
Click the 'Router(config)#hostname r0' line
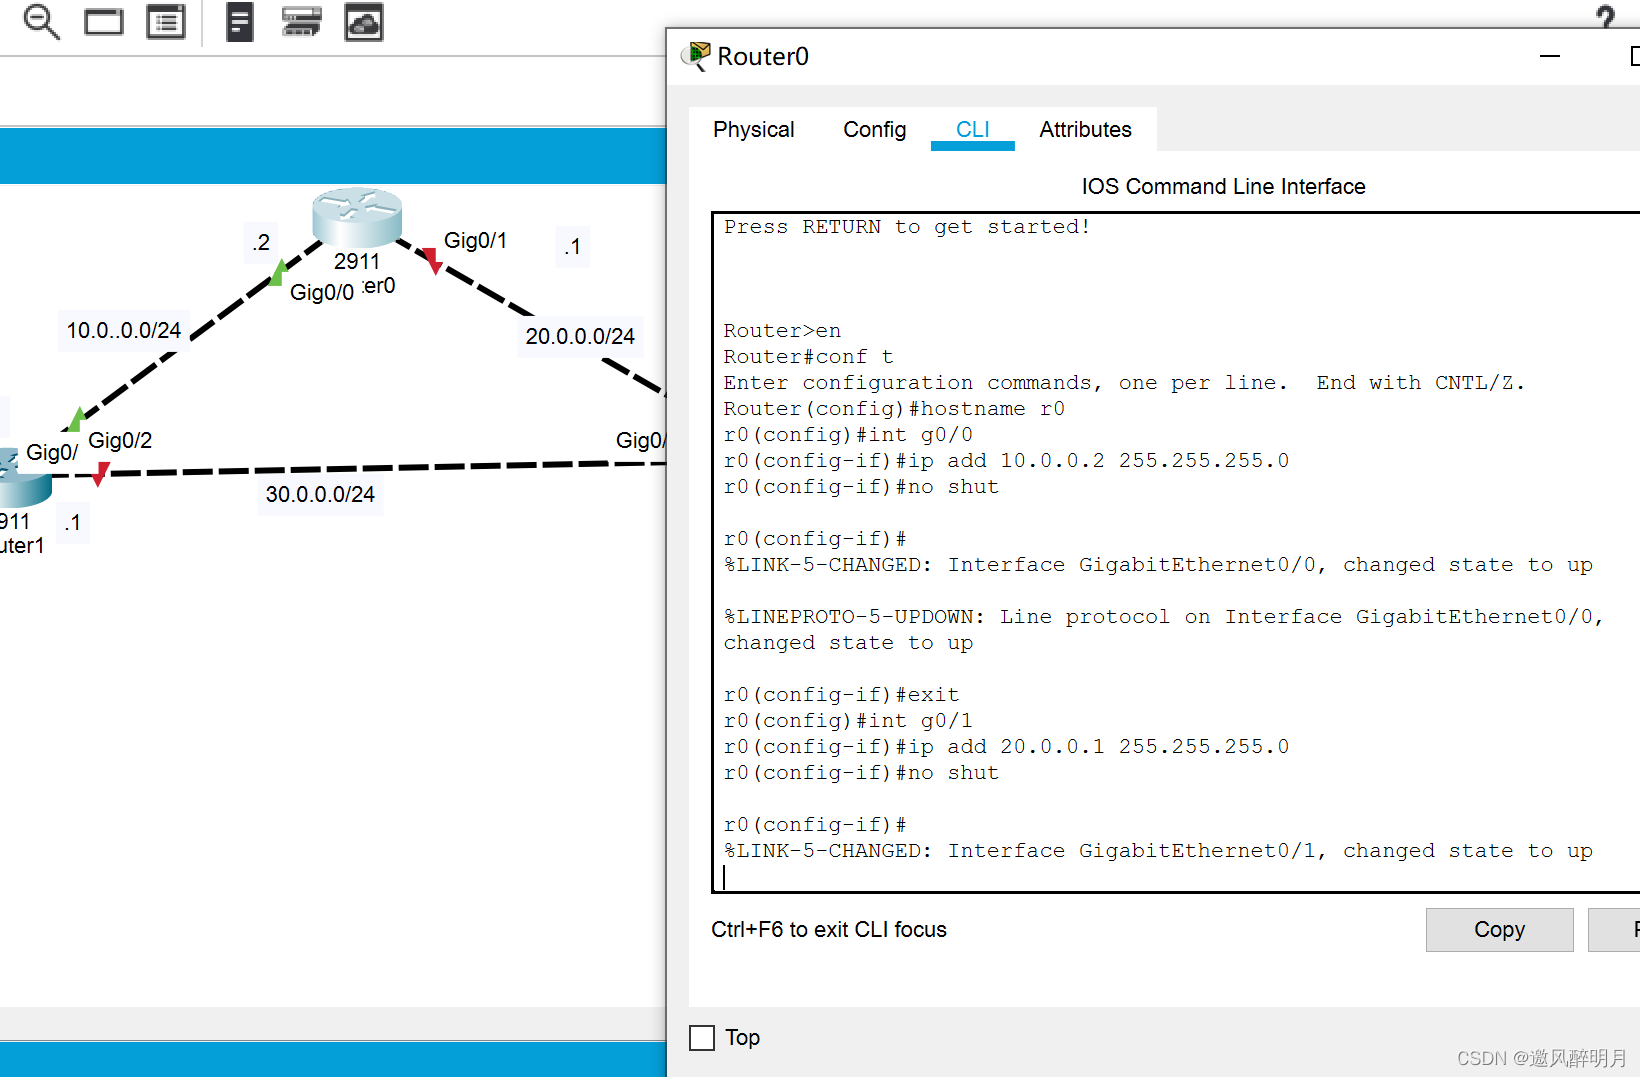(895, 408)
